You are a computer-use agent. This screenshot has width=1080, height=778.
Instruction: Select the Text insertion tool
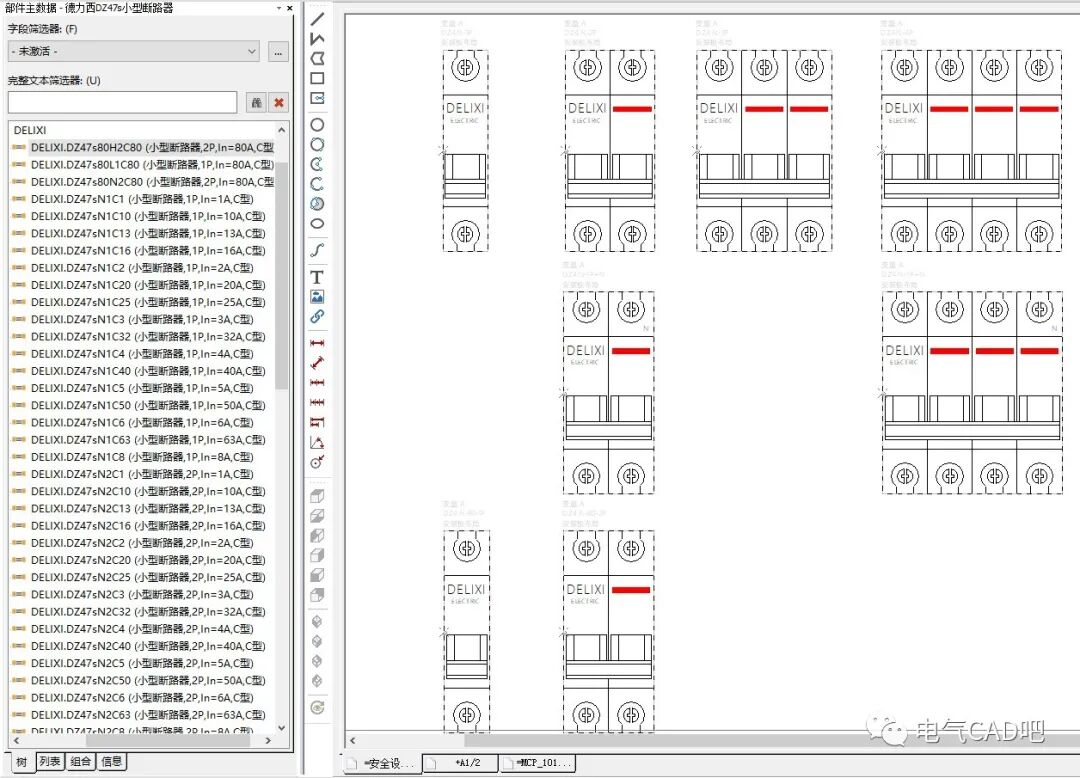tap(317, 277)
